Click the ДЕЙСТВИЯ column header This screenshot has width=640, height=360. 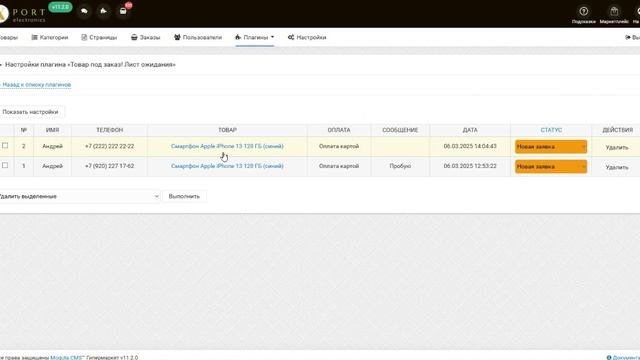click(x=617, y=130)
